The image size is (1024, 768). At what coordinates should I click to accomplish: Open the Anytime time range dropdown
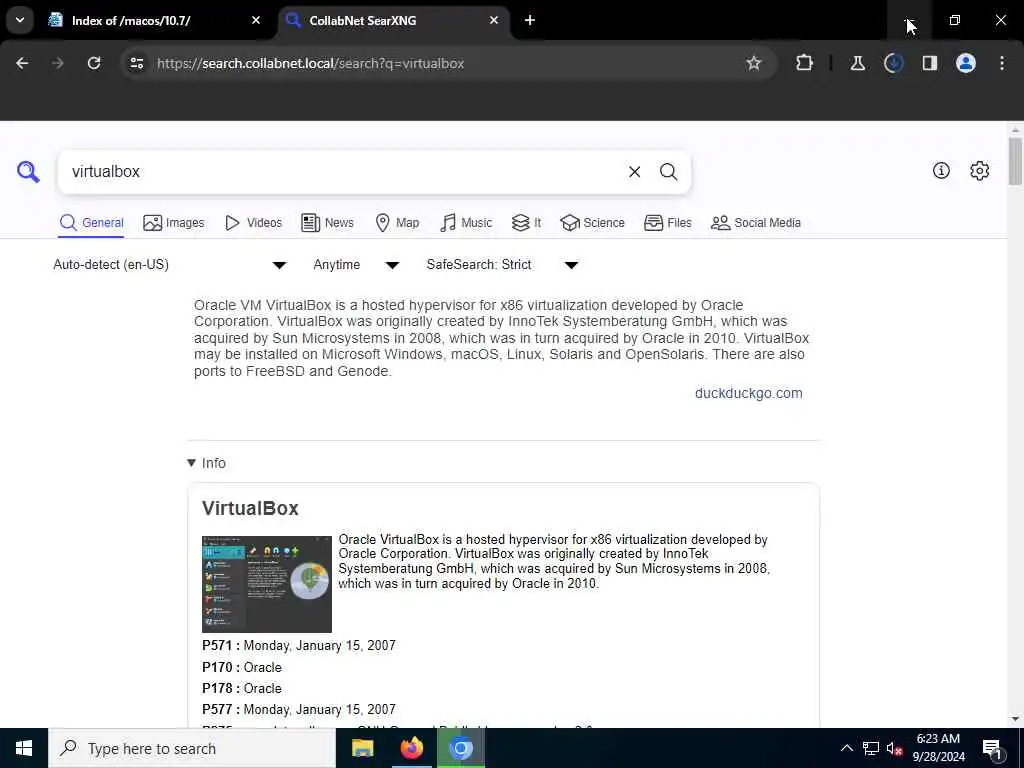tap(356, 264)
